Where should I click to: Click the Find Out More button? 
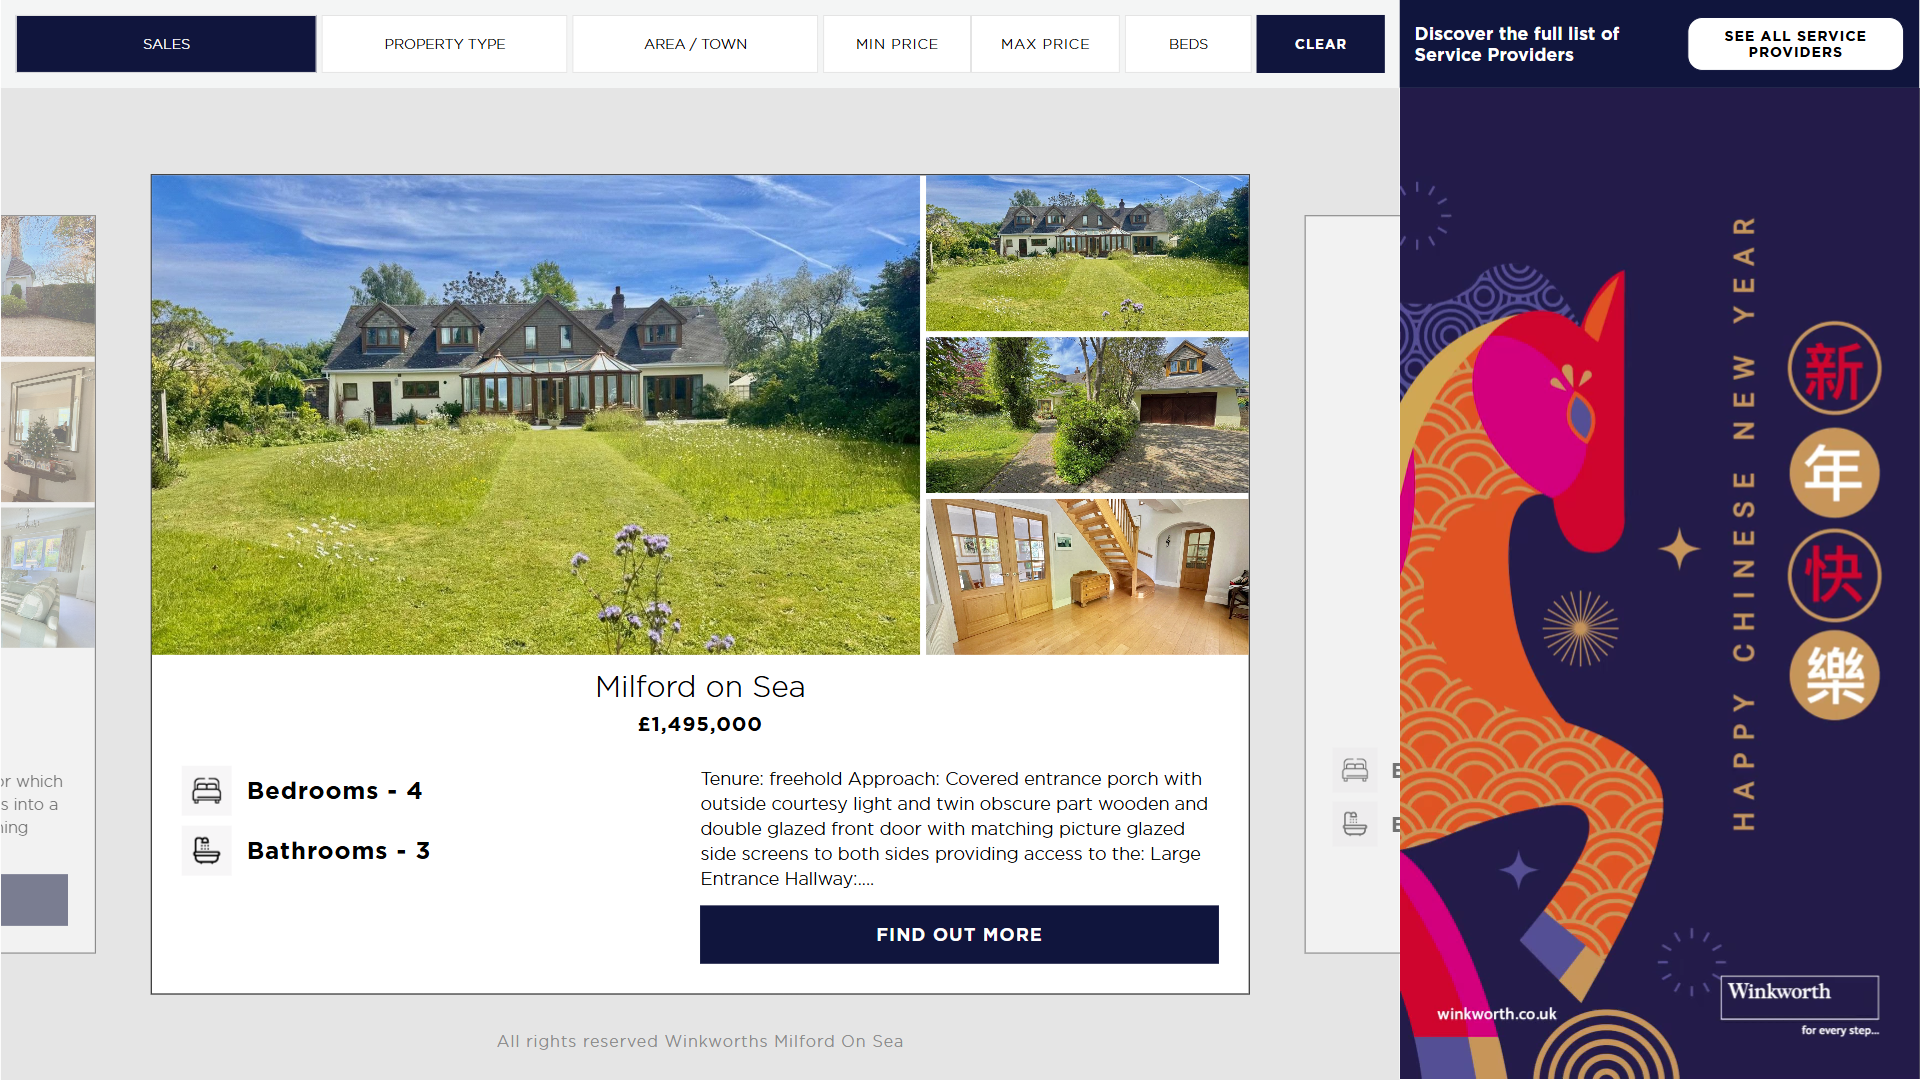click(959, 935)
